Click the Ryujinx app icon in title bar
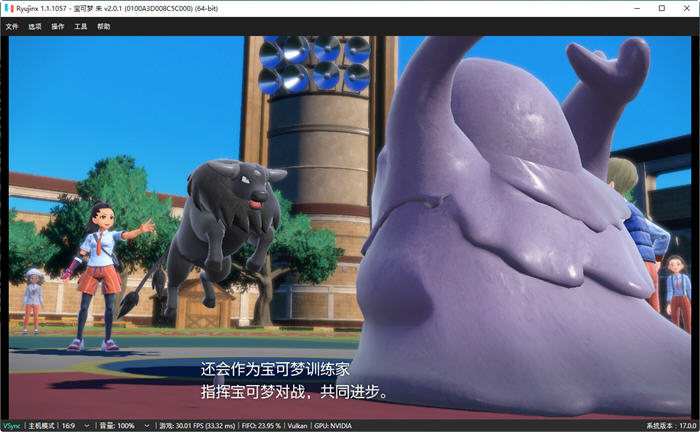Viewport: 700px width, 432px height. tap(9, 8)
